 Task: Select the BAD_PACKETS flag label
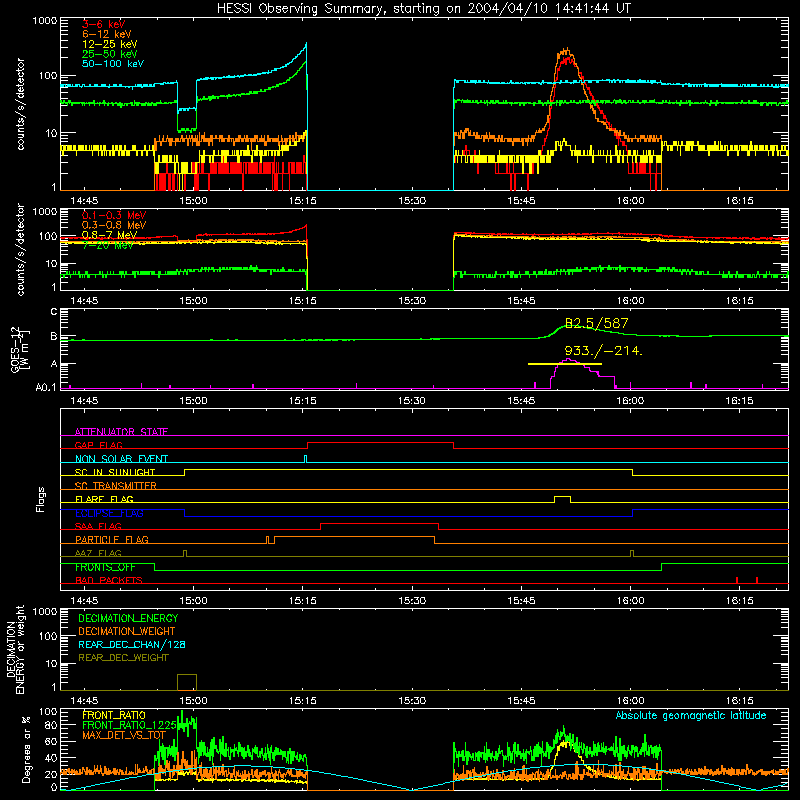pyautogui.click(x=109, y=580)
